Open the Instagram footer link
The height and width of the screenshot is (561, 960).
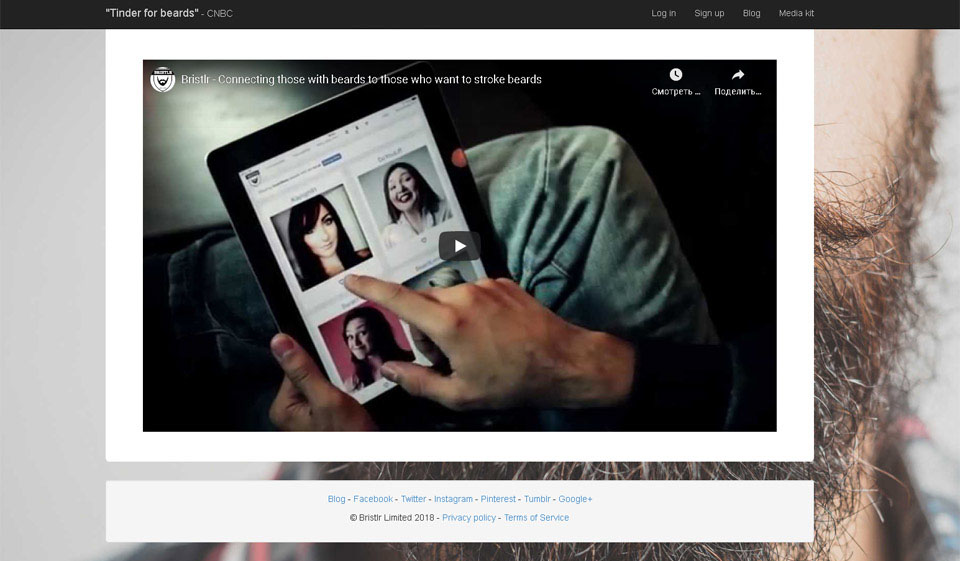coord(453,499)
